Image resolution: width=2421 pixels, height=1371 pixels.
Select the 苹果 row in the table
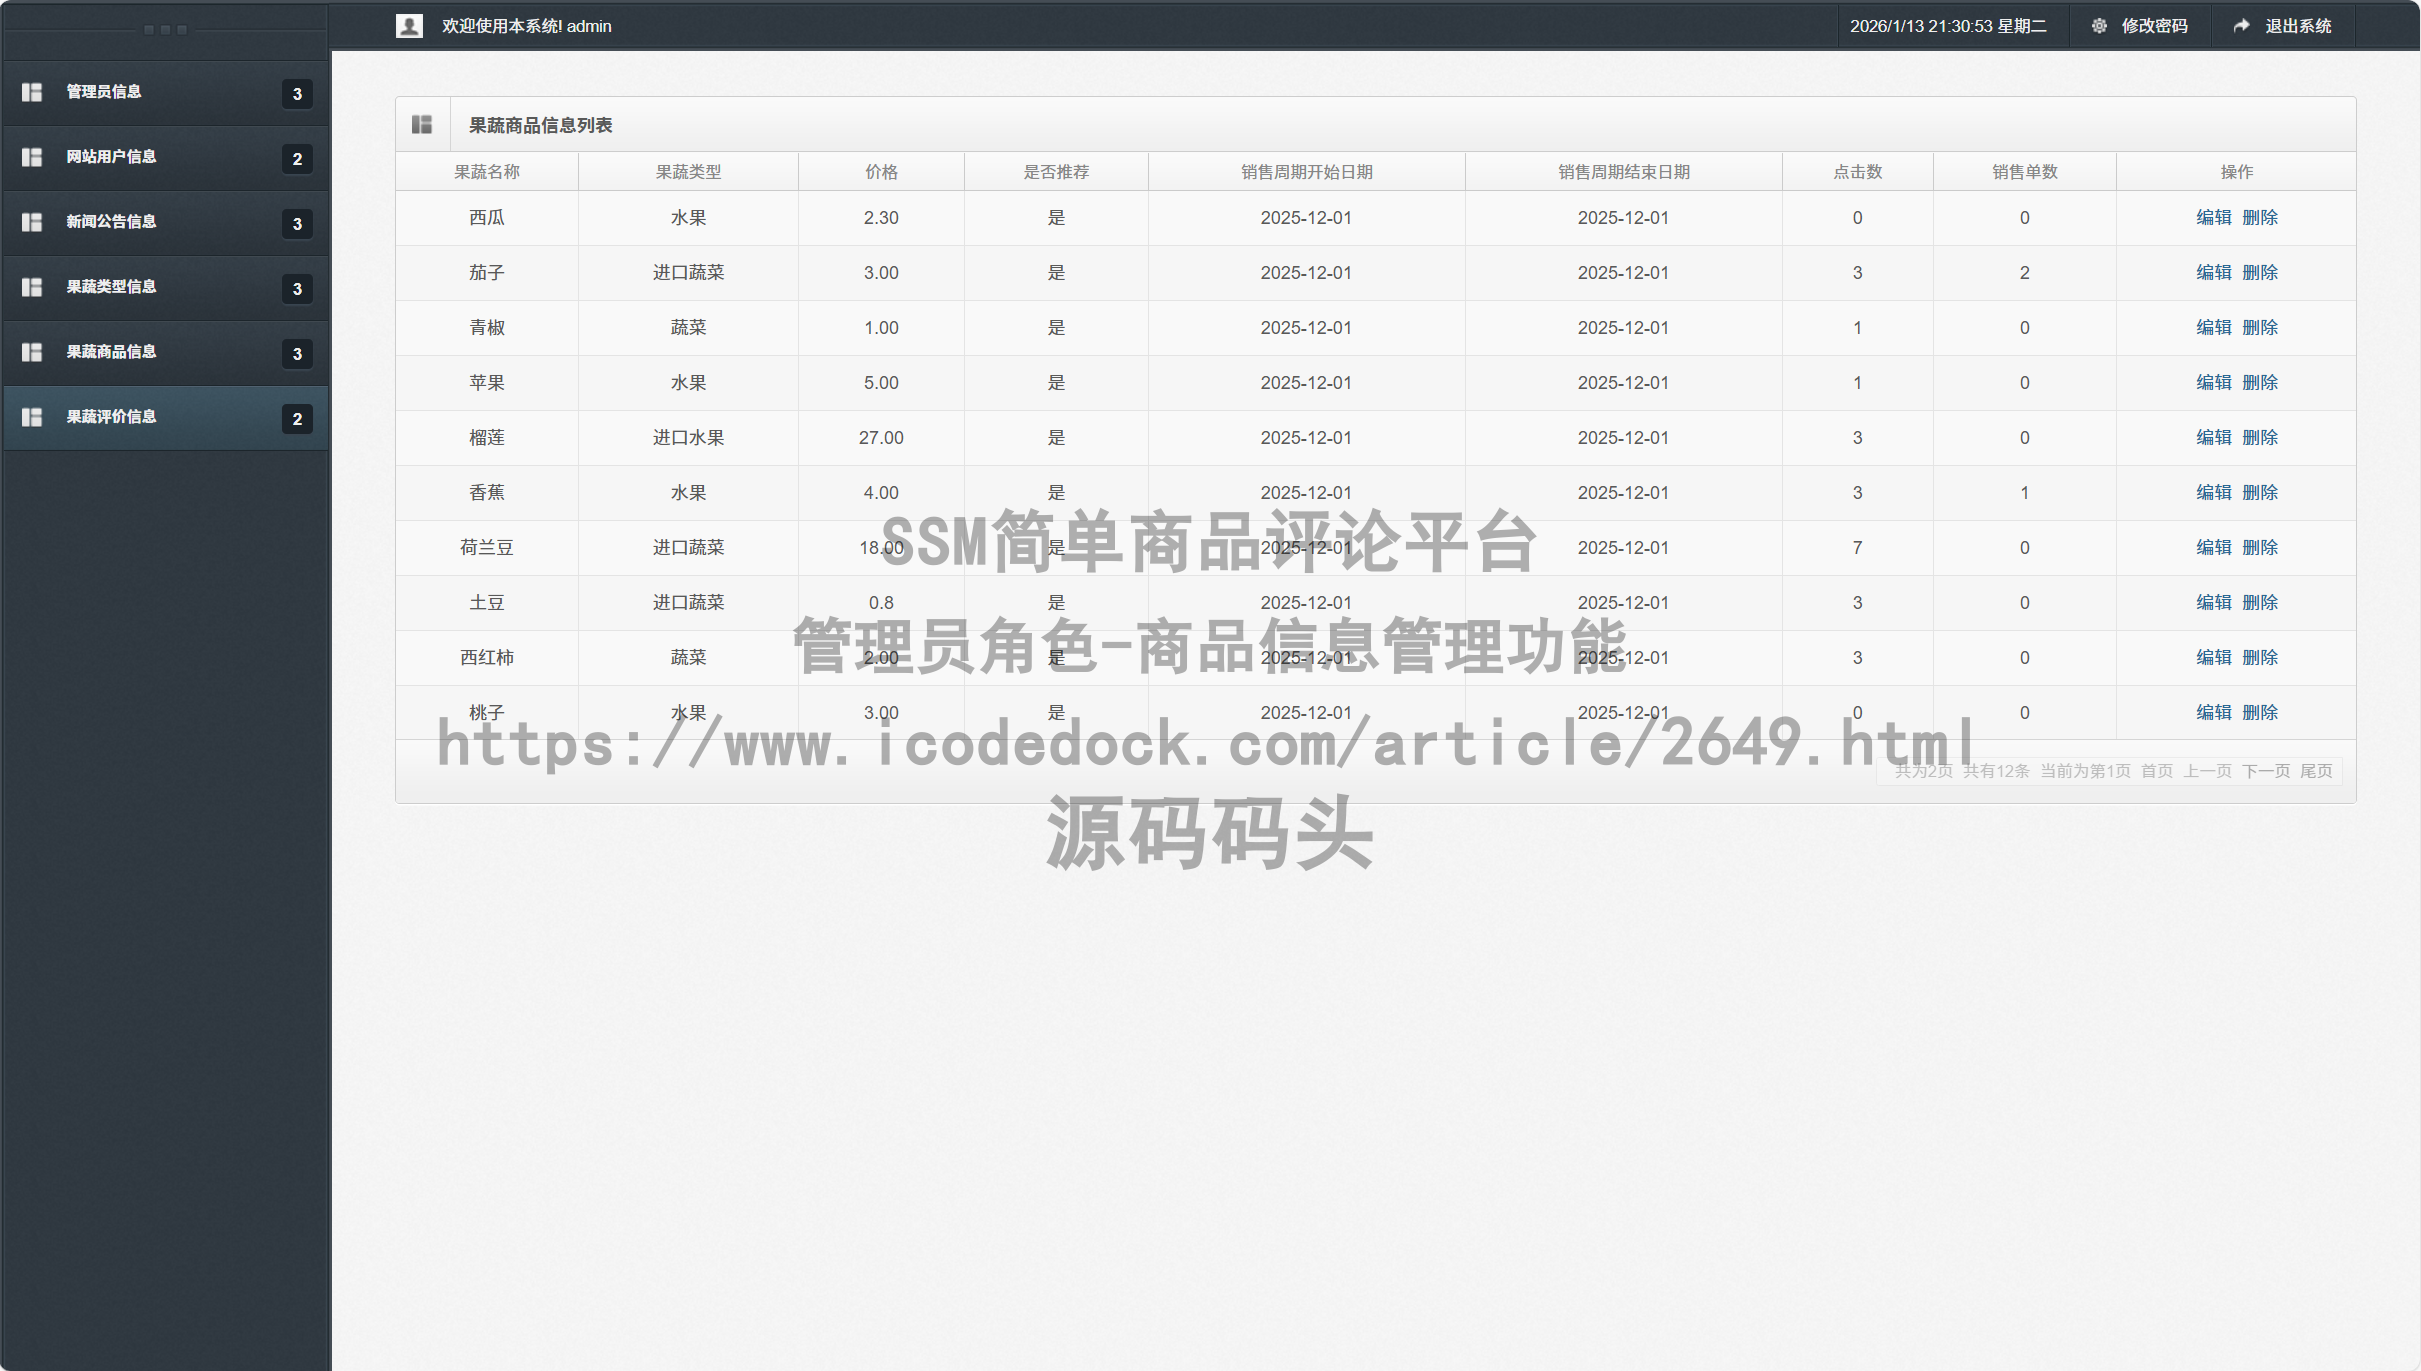[486, 382]
